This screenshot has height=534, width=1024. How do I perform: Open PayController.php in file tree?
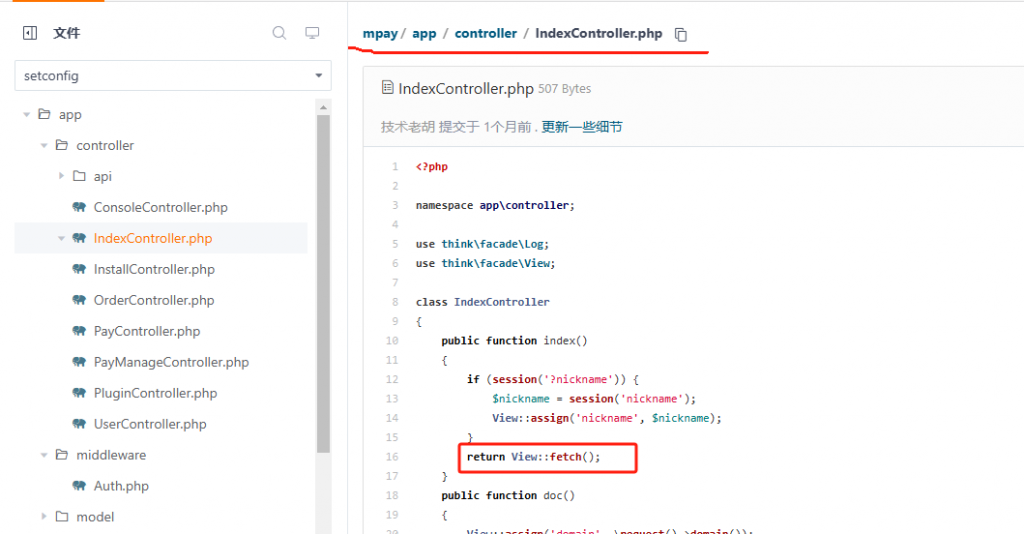(x=147, y=331)
